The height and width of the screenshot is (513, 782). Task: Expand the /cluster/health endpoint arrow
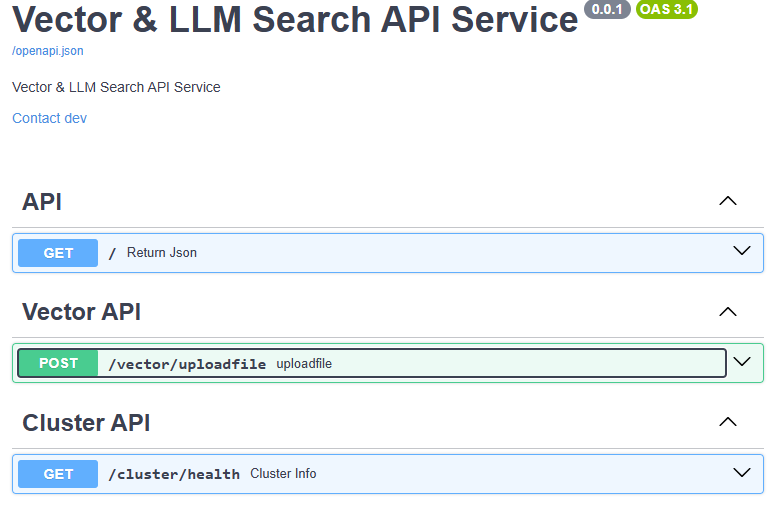[742, 472]
